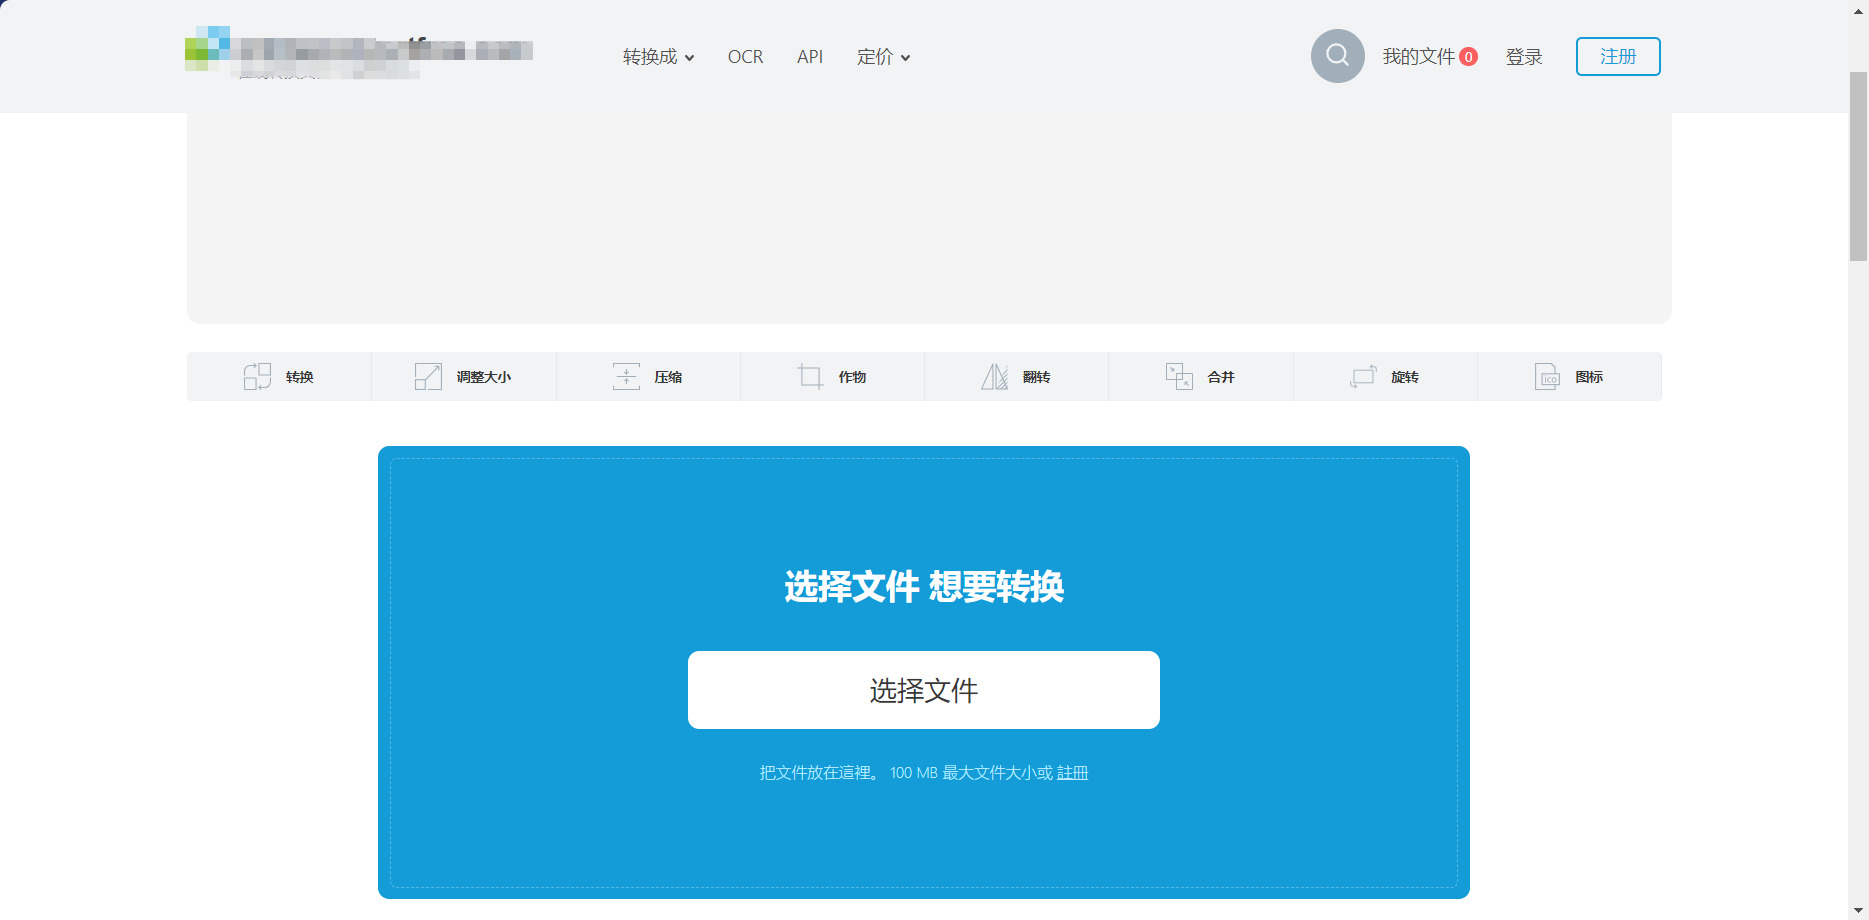Click the 旋转 rotate icon
The width and height of the screenshot is (1869, 920).
click(x=1363, y=376)
